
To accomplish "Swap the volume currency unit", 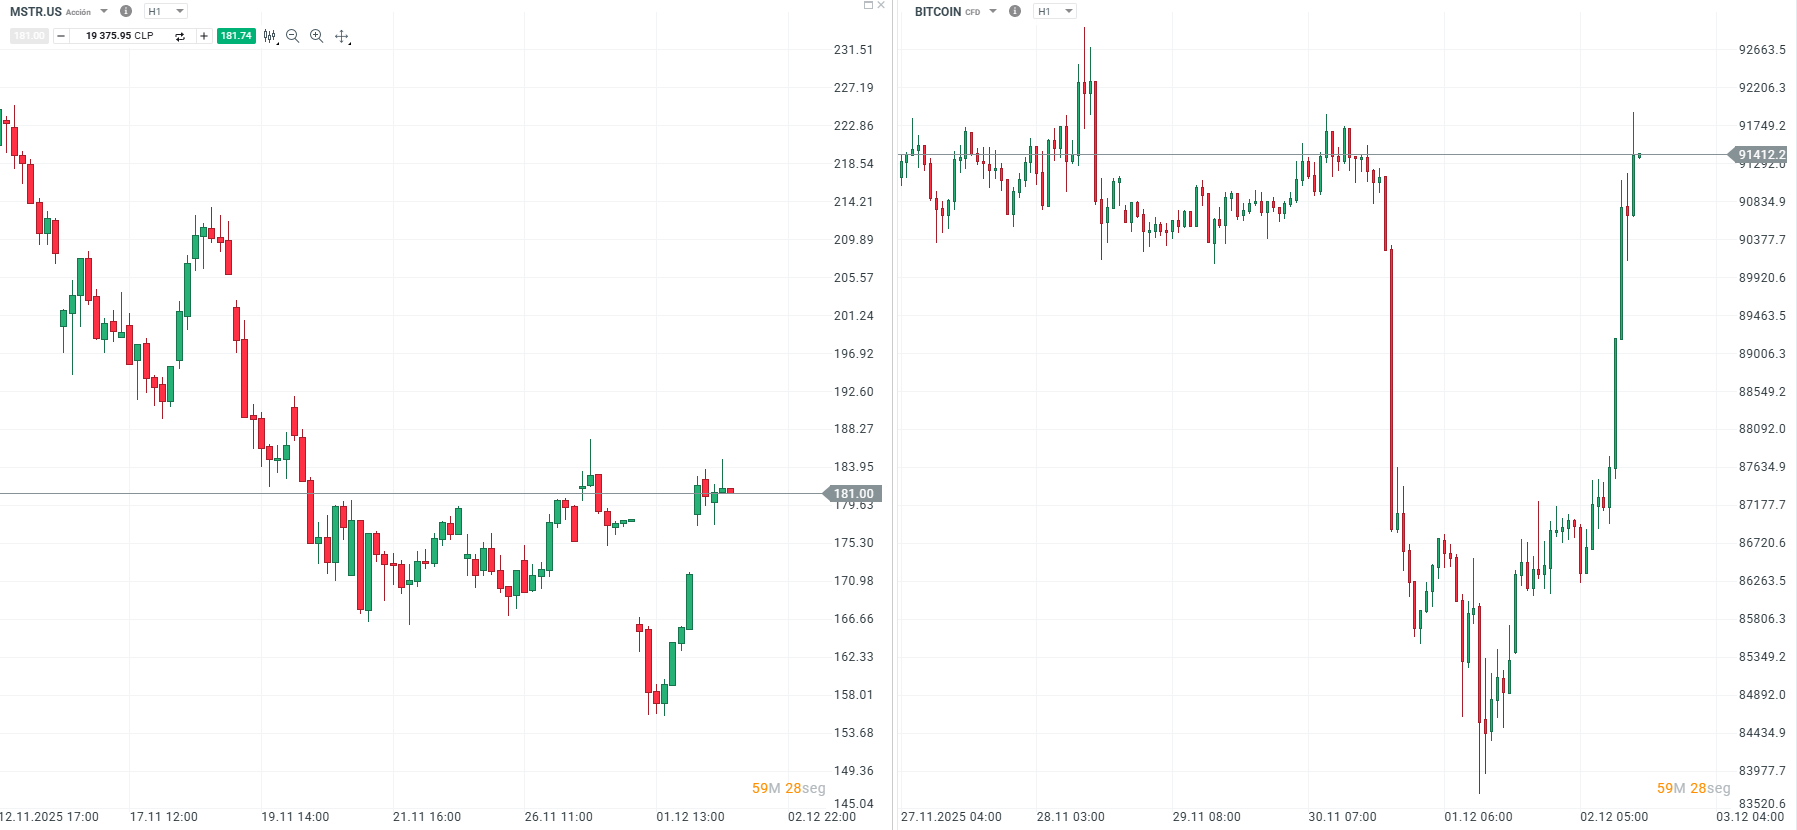I will (x=180, y=36).
